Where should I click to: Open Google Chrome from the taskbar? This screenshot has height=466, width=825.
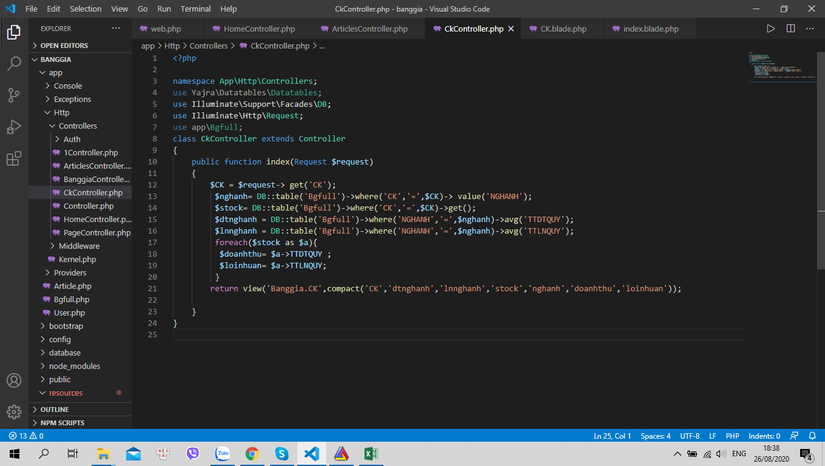tap(252, 454)
